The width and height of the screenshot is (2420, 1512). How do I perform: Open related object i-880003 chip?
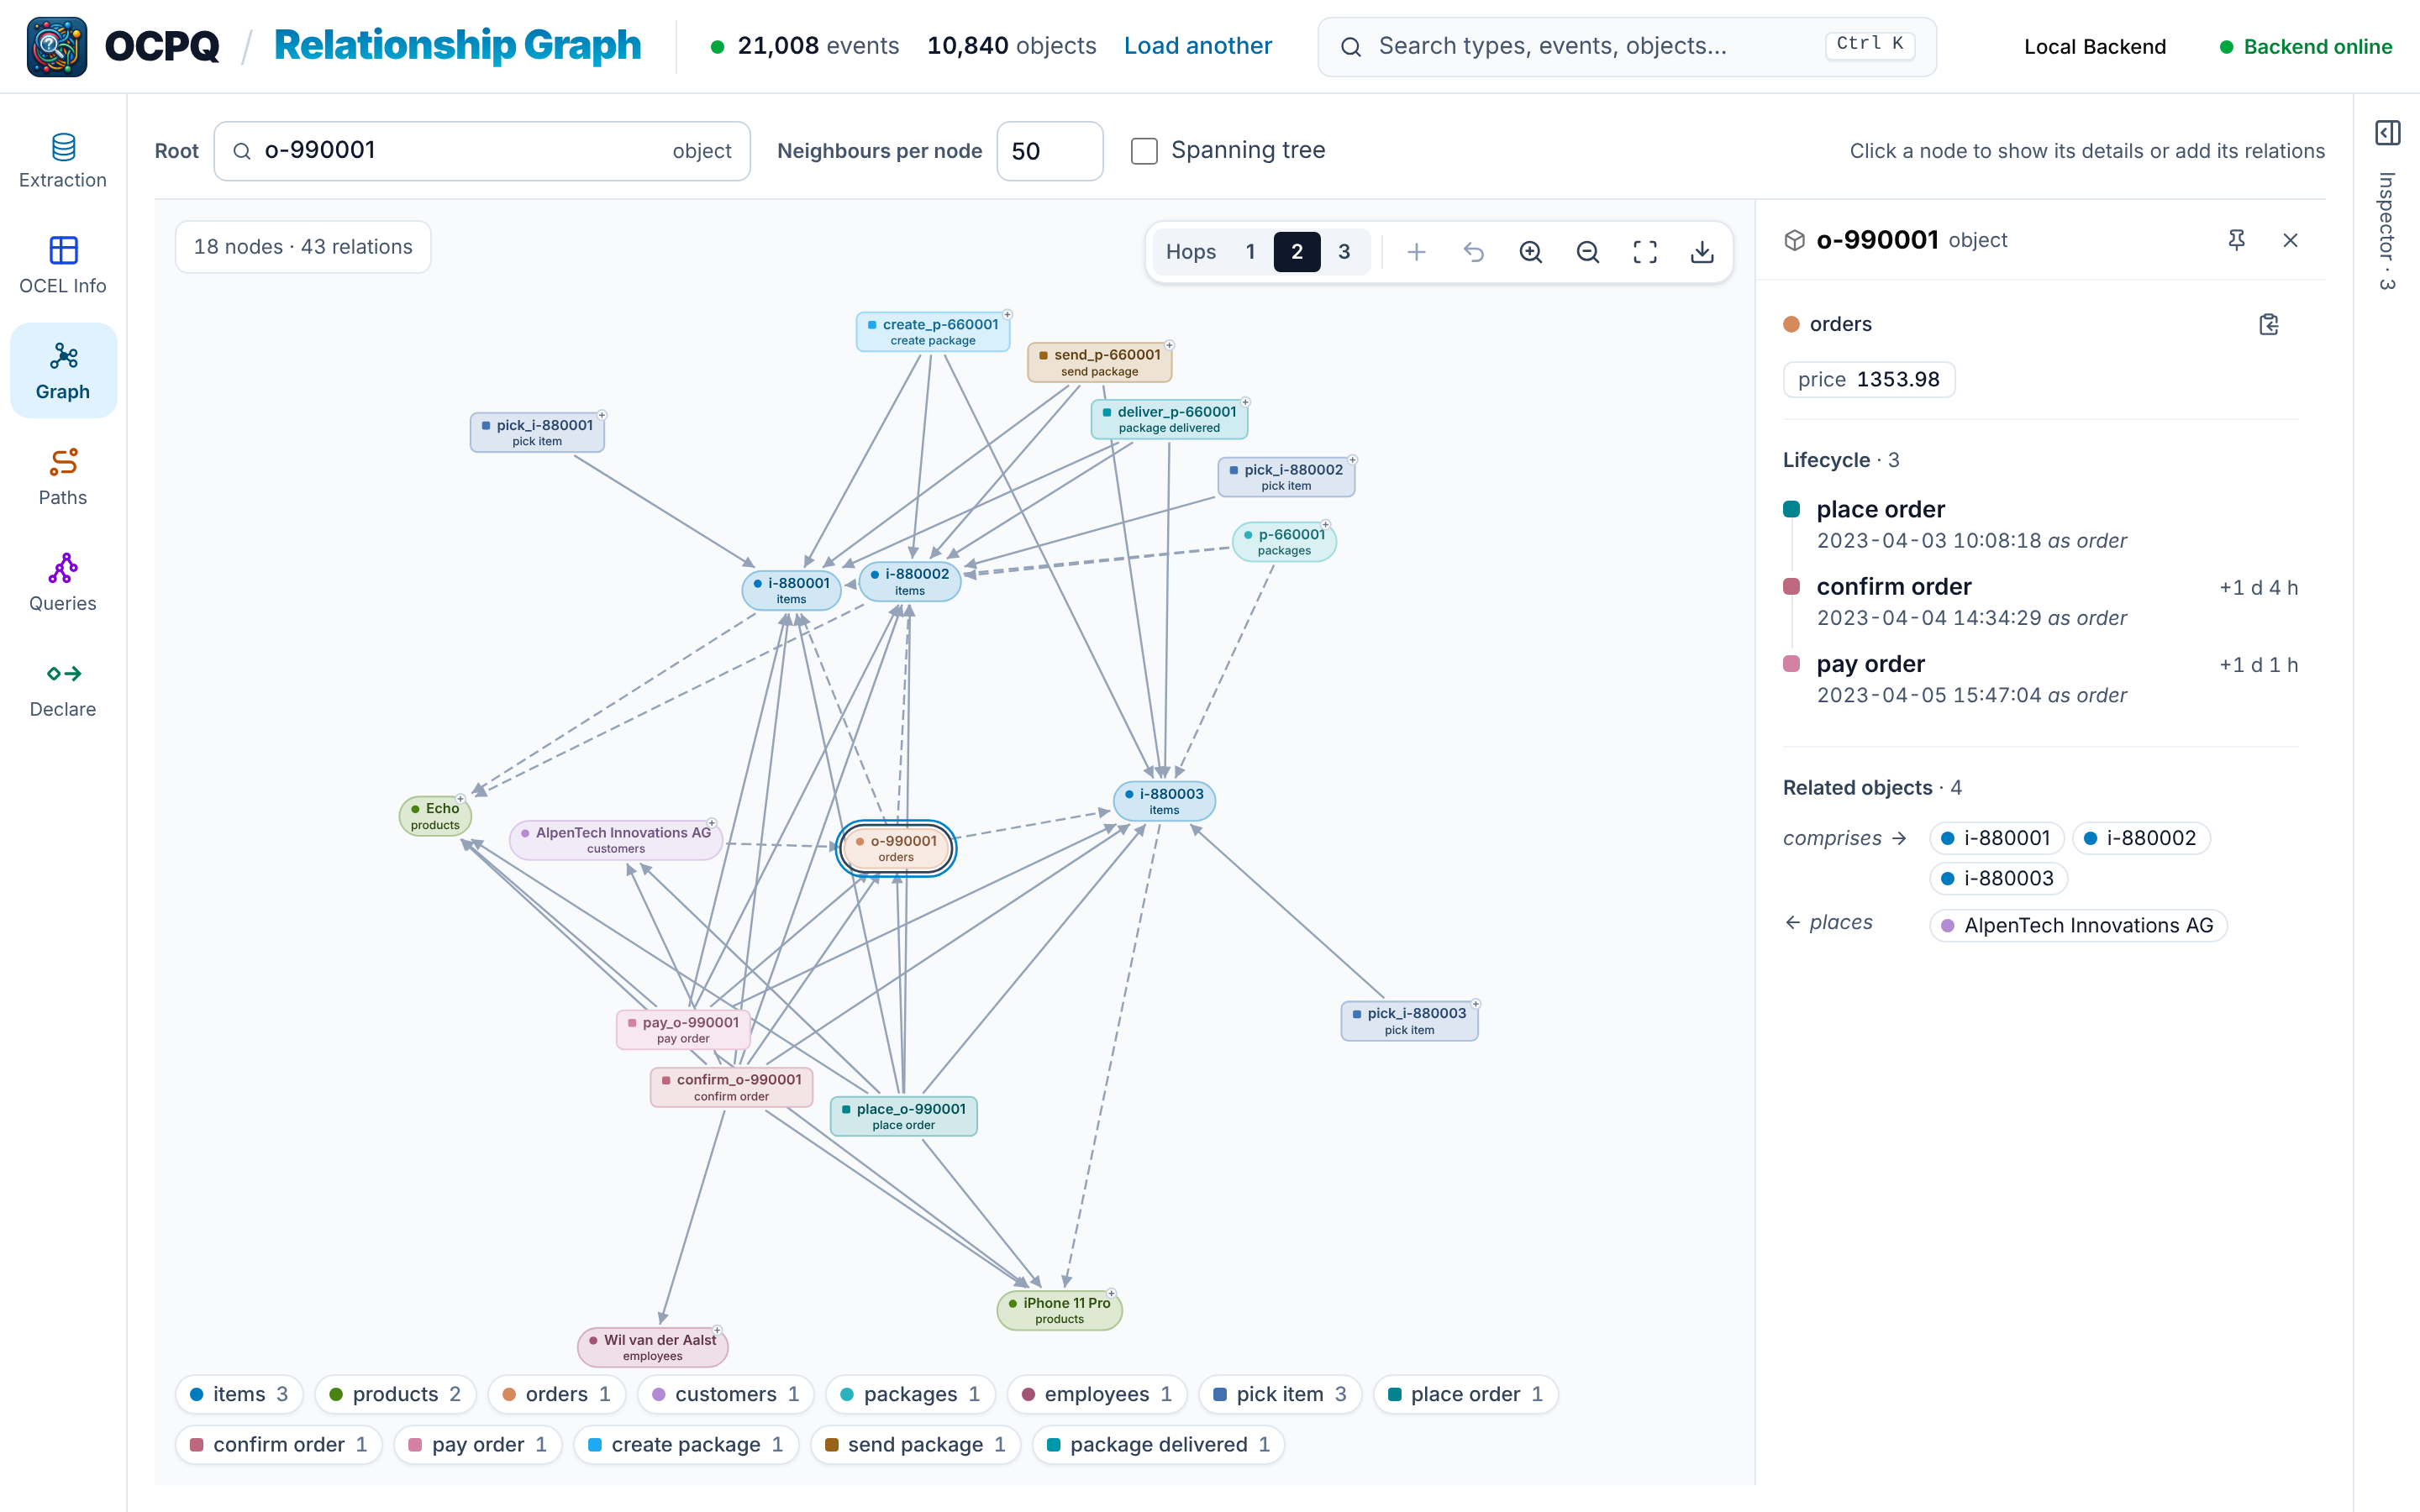click(x=1998, y=878)
